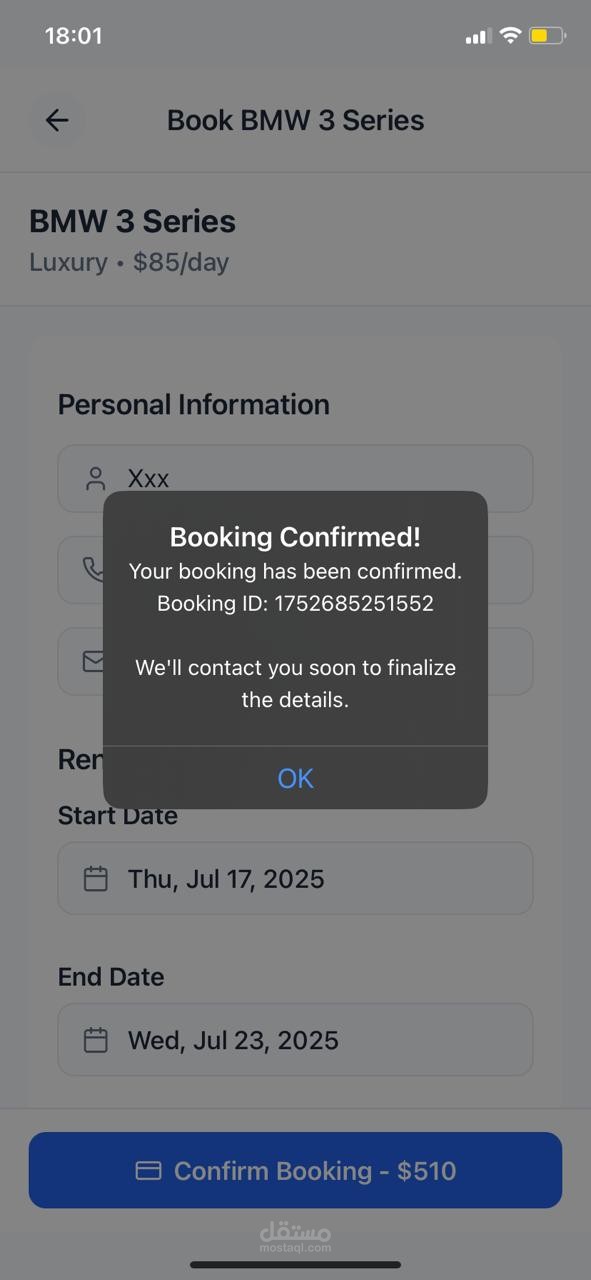Tap the battery indicator in status bar

548,36
